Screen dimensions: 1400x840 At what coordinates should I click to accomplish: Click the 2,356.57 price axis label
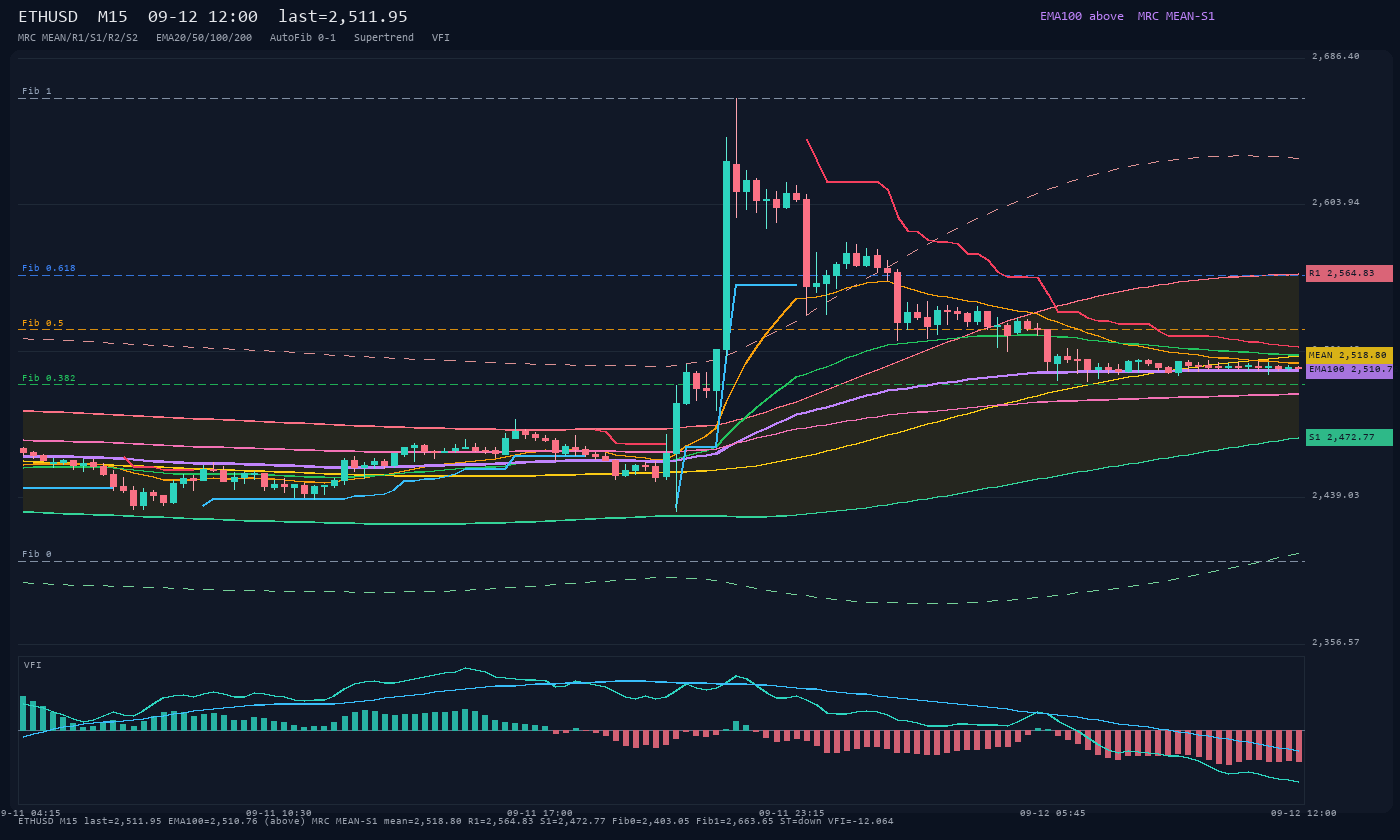click(x=1336, y=642)
